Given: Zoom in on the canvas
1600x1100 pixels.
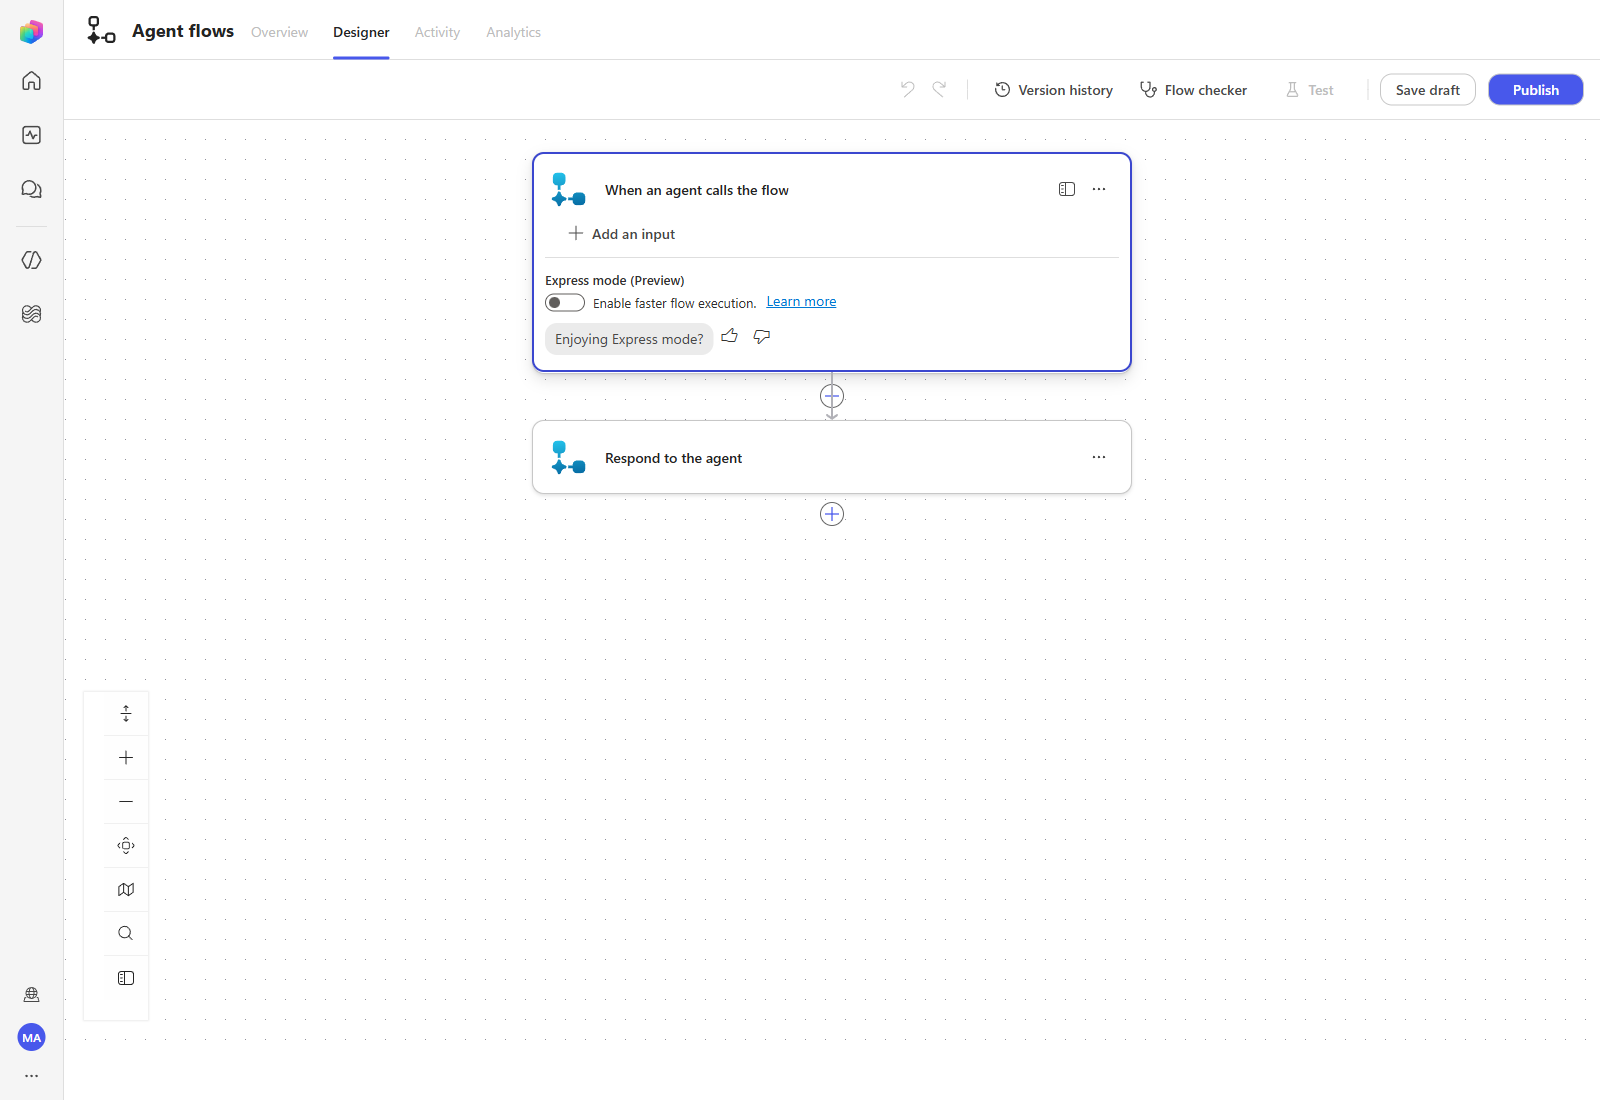Looking at the screenshot, I should [126, 758].
